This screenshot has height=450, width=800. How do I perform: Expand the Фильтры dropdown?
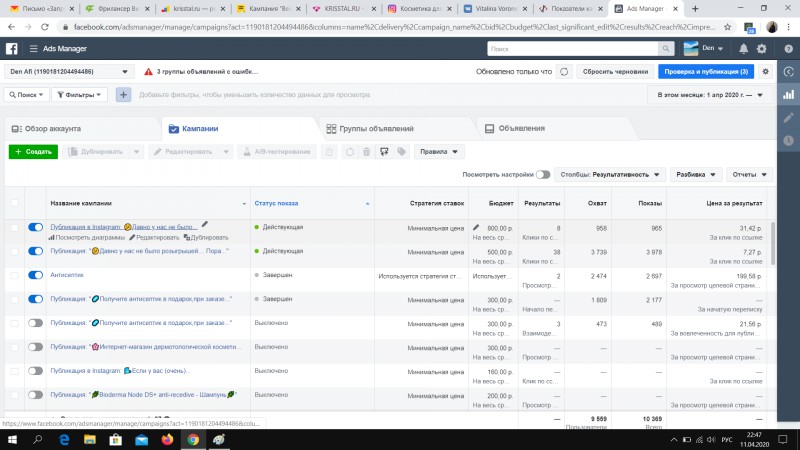point(79,94)
